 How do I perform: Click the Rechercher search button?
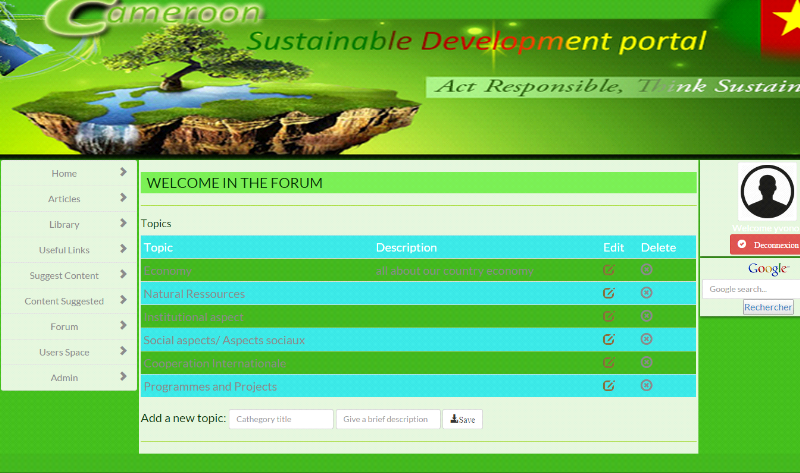[x=768, y=307]
